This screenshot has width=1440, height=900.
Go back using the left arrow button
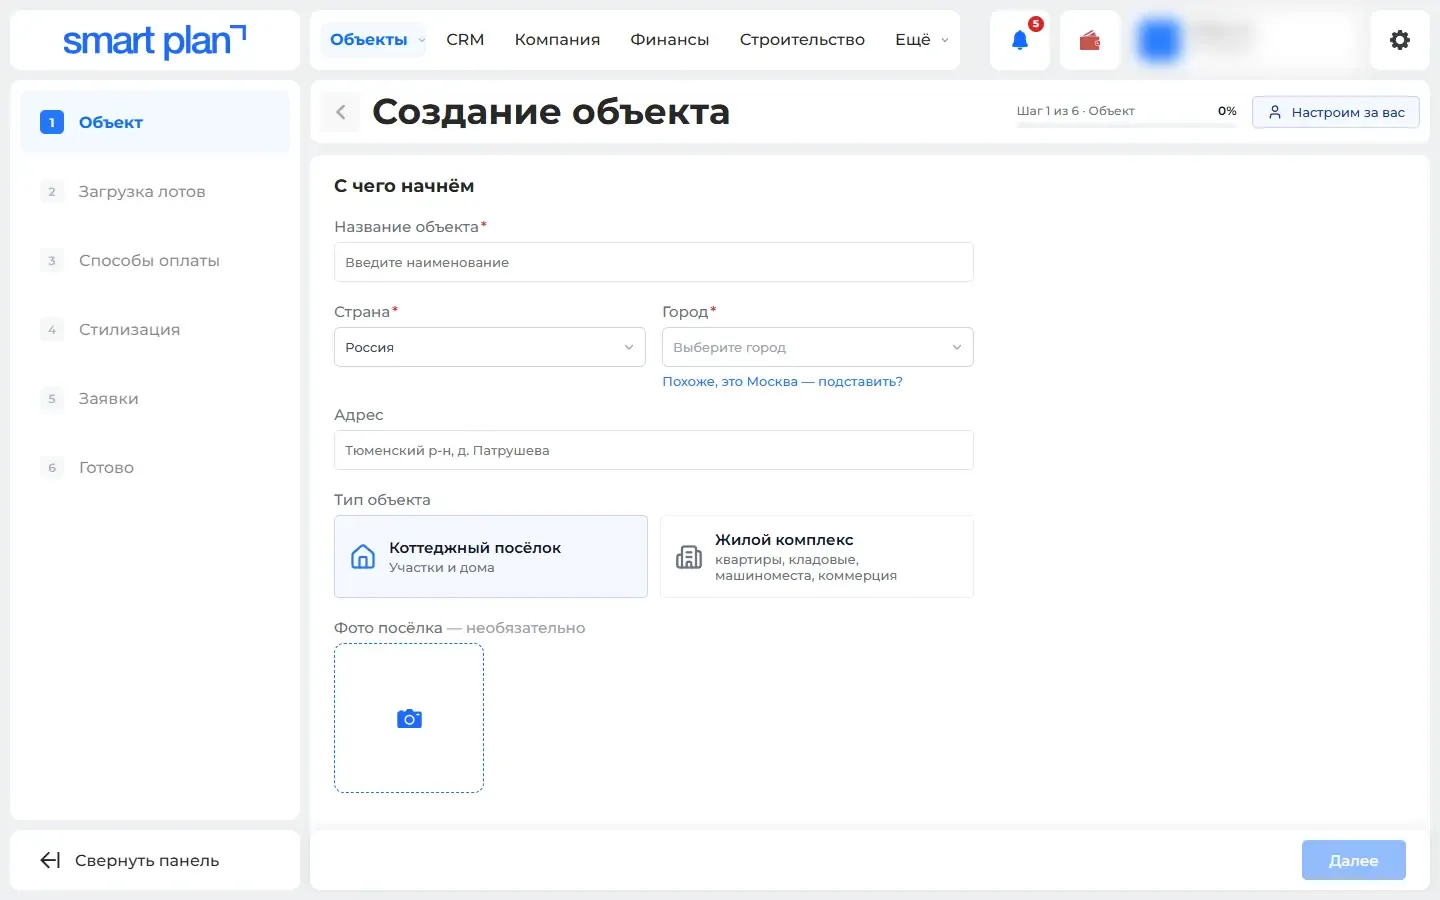[x=341, y=112]
